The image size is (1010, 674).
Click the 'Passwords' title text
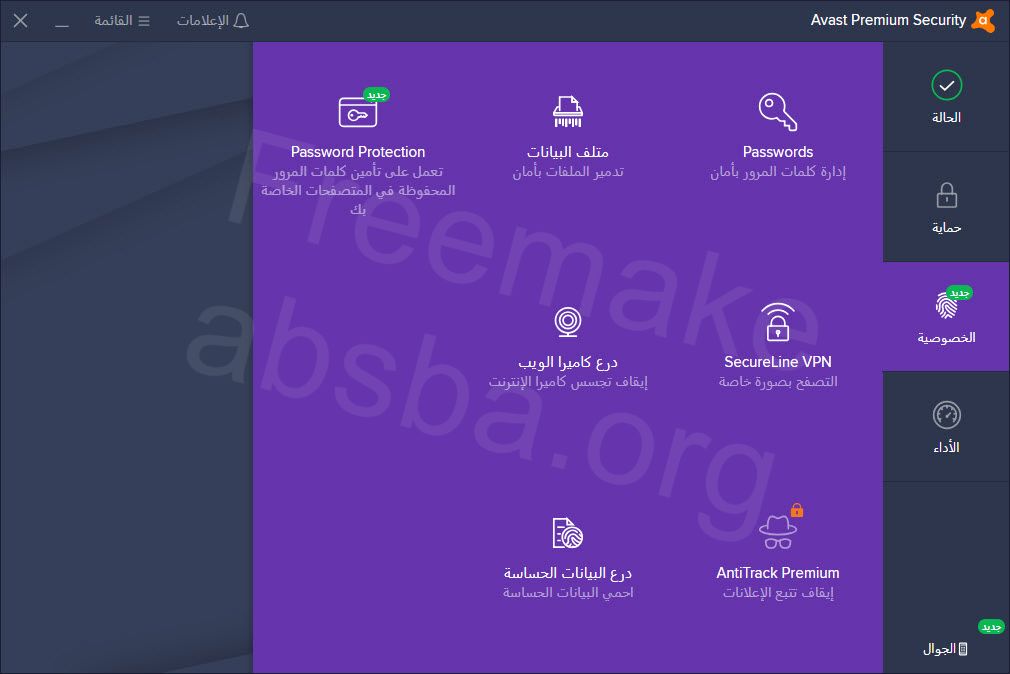click(x=777, y=152)
